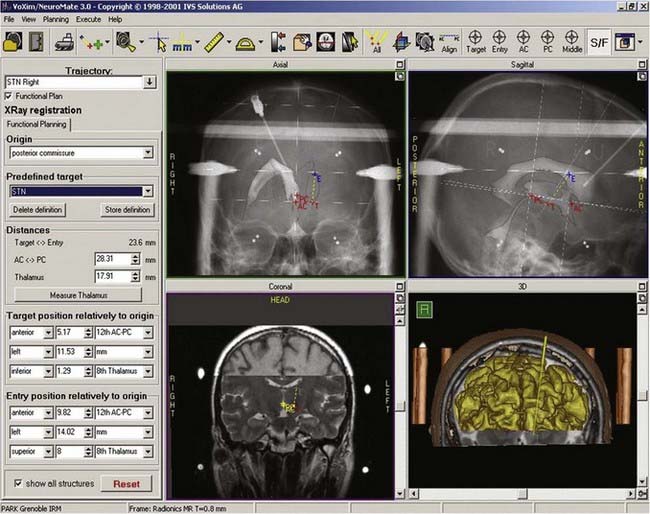The image size is (650, 514).
Task: Open the Origin posterior commissure dropdown
Action: pos(148,153)
